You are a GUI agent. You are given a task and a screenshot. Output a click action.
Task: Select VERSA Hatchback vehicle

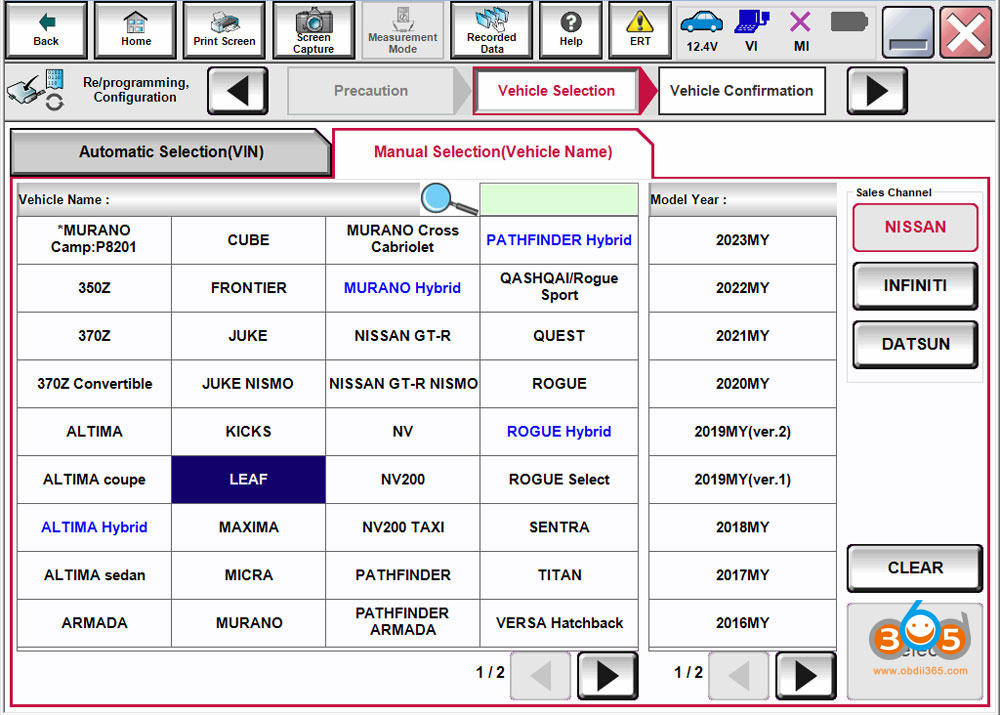click(x=559, y=623)
